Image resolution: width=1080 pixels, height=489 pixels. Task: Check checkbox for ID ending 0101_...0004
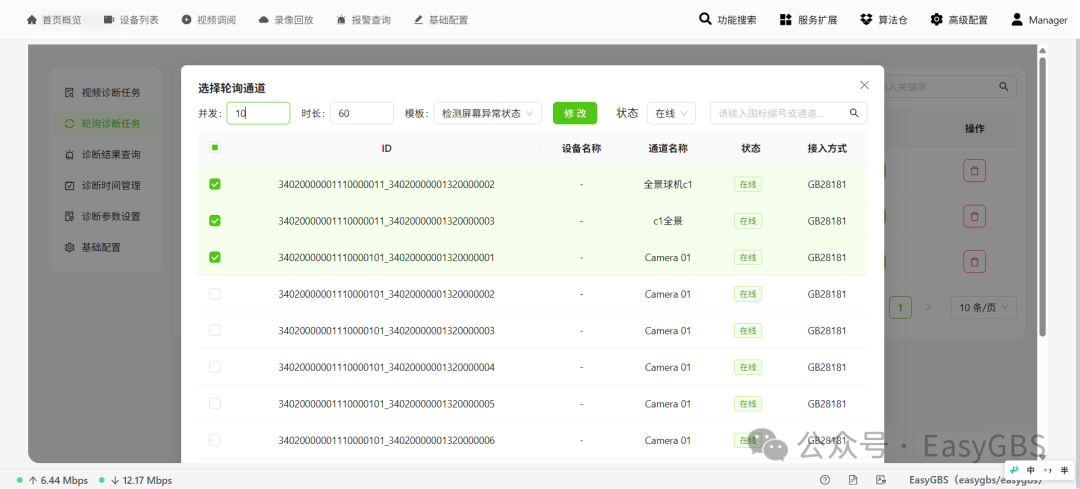coord(215,366)
